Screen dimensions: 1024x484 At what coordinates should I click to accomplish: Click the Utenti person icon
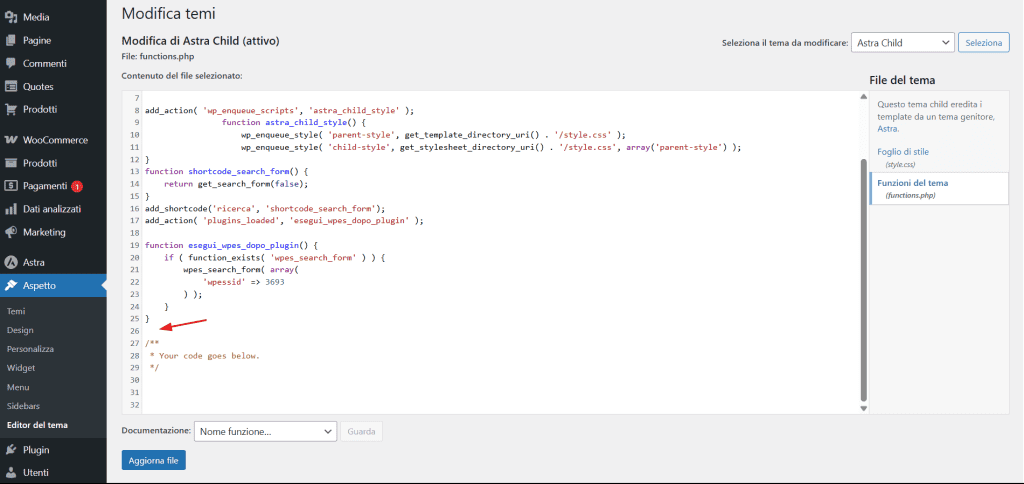click(10, 472)
